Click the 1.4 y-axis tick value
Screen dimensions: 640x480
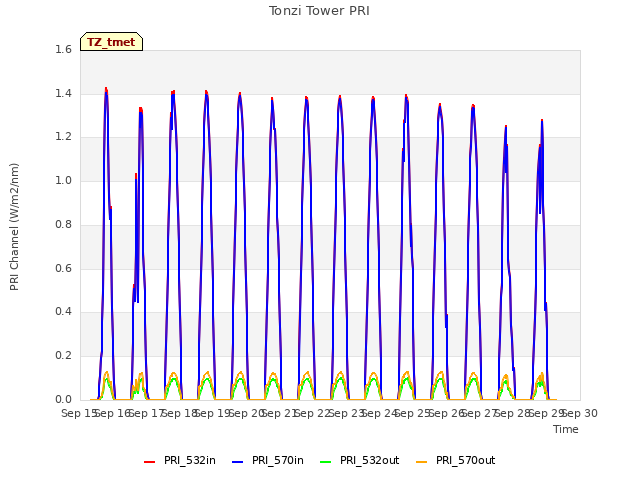pos(63,93)
